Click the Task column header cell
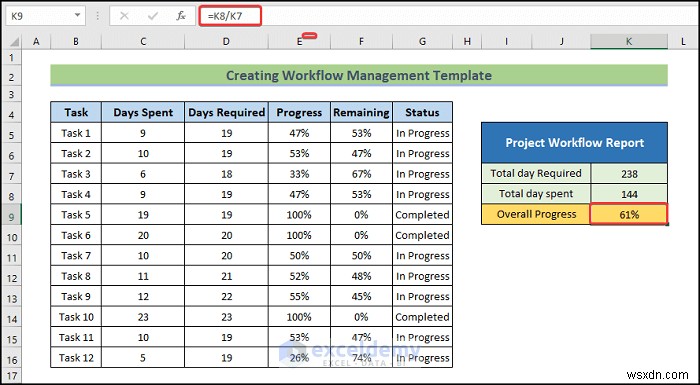 pos(76,112)
